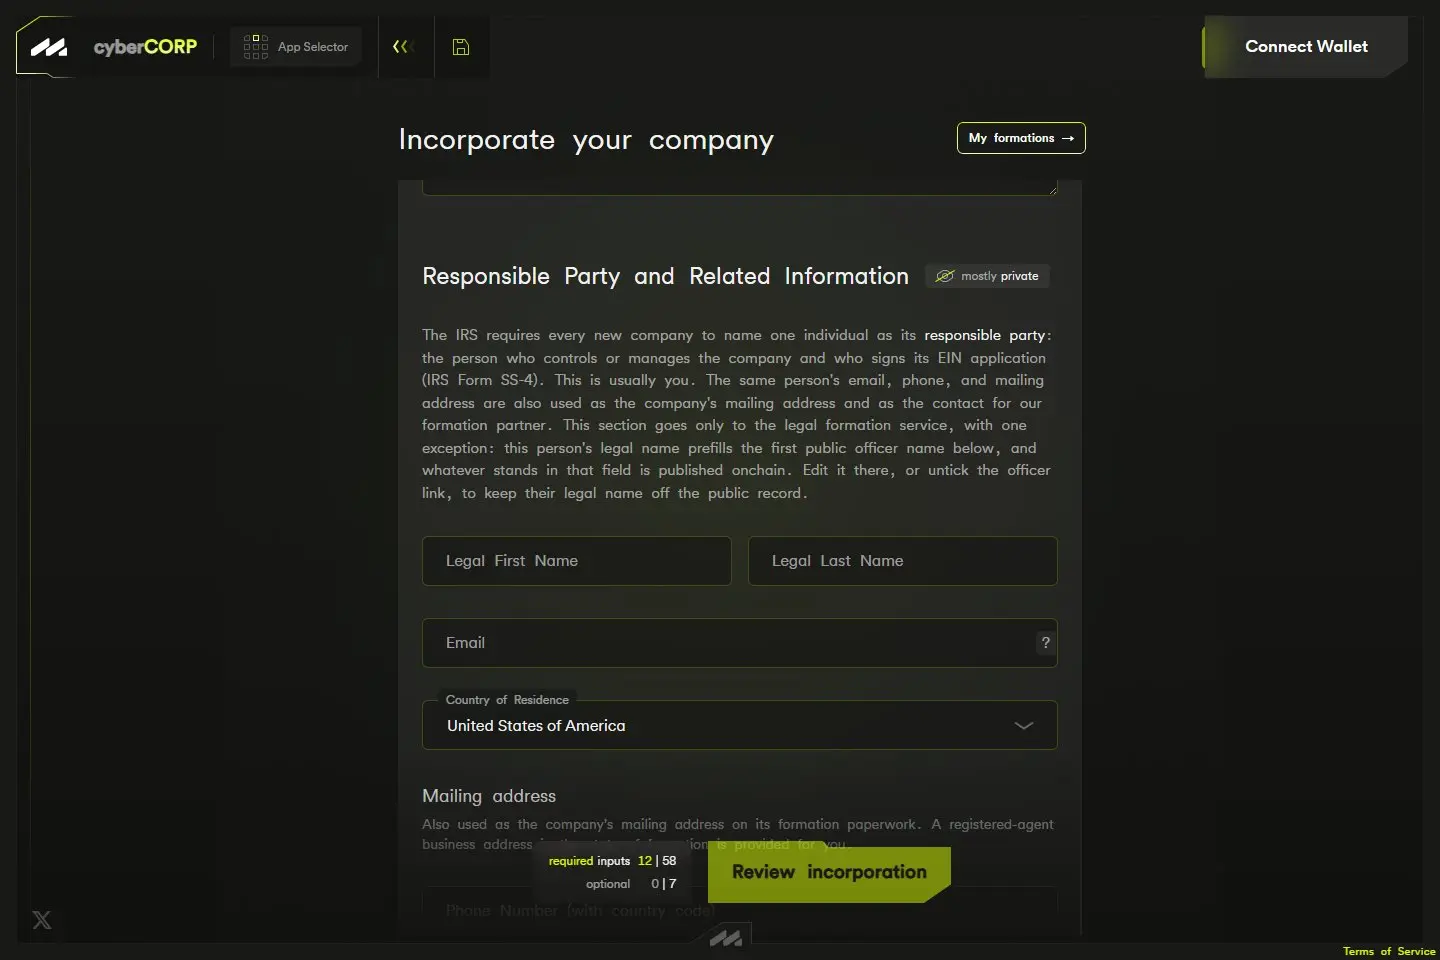The width and height of the screenshot is (1440, 960).
Task: Click the double-chevron back icon
Action: [403, 47]
